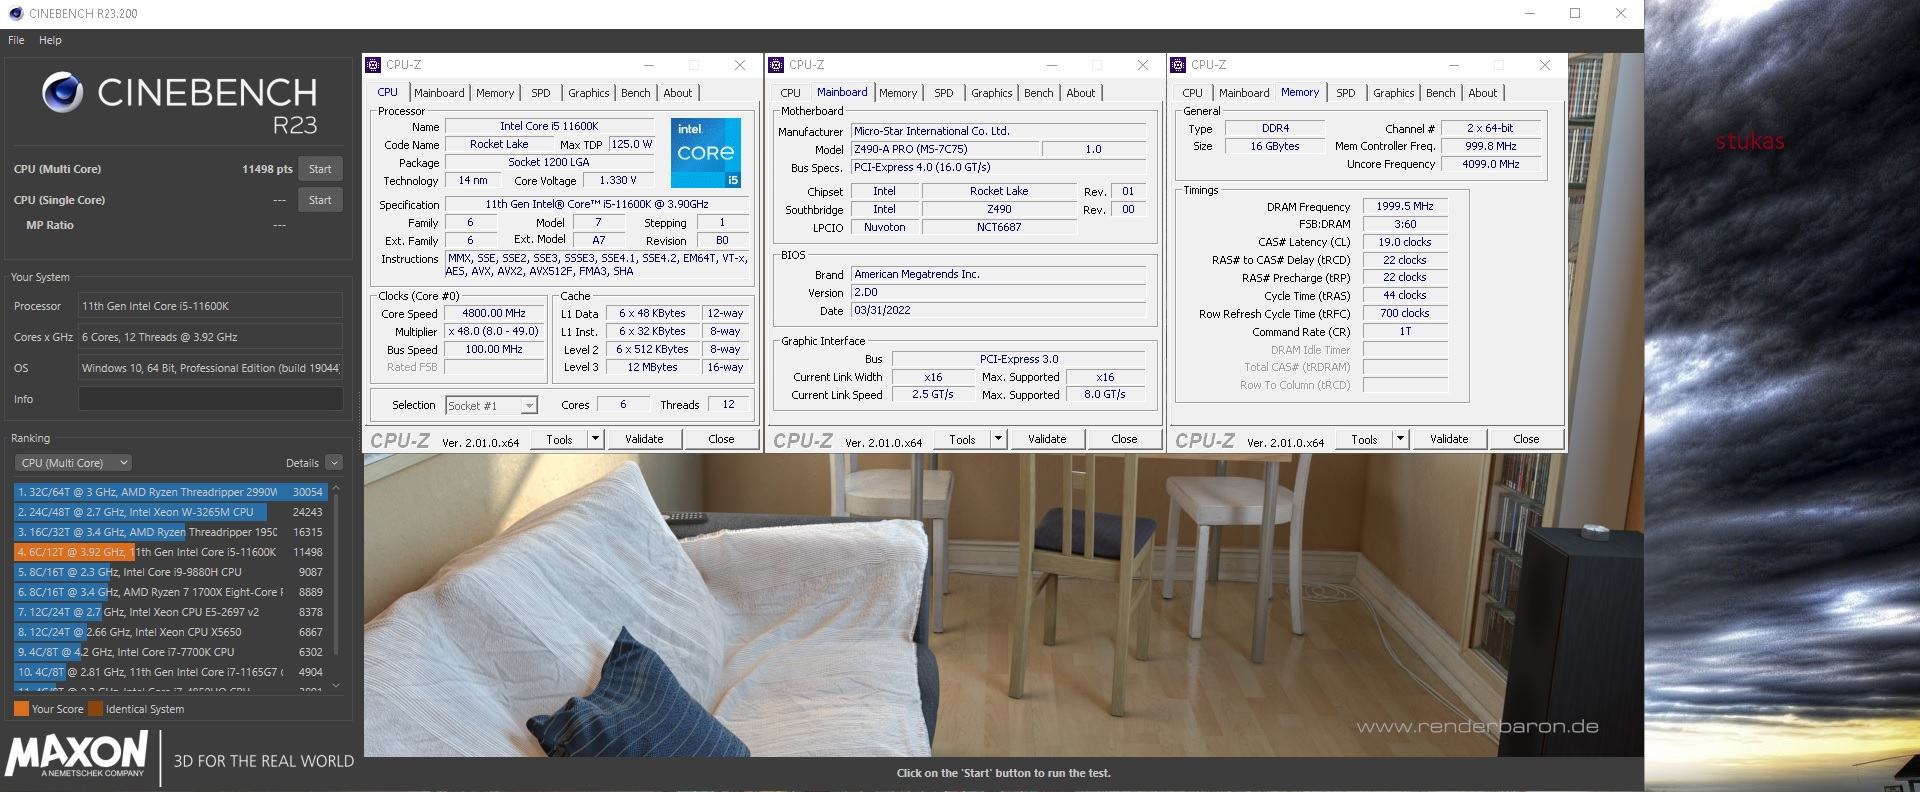Select ranking row Intel Xeon CPU X5650

tap(170, 632)
